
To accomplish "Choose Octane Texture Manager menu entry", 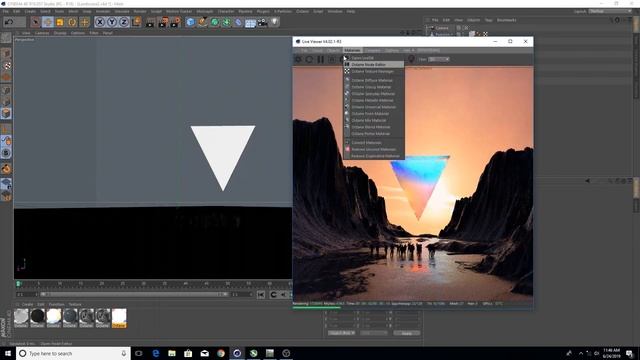I will pyautogui.click(x=373, y=71).
